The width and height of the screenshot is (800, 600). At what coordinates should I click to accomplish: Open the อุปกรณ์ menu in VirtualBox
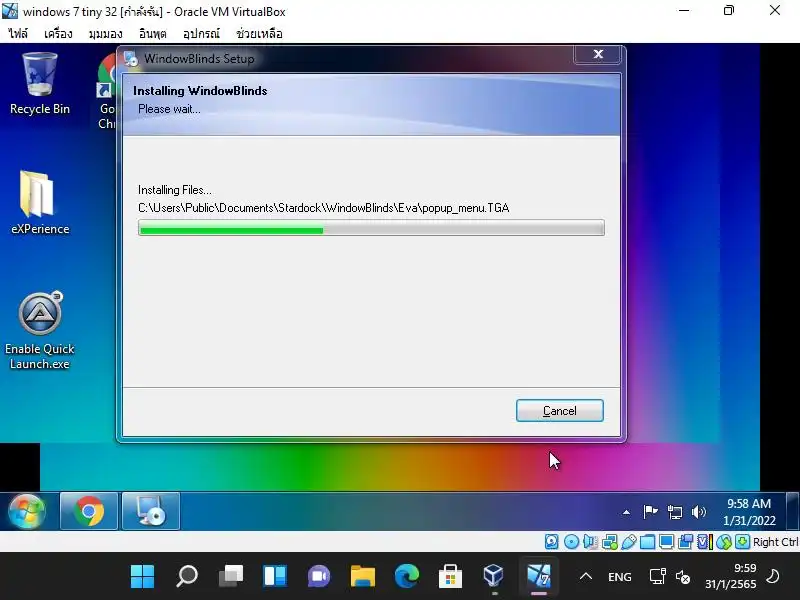[202, 34]
